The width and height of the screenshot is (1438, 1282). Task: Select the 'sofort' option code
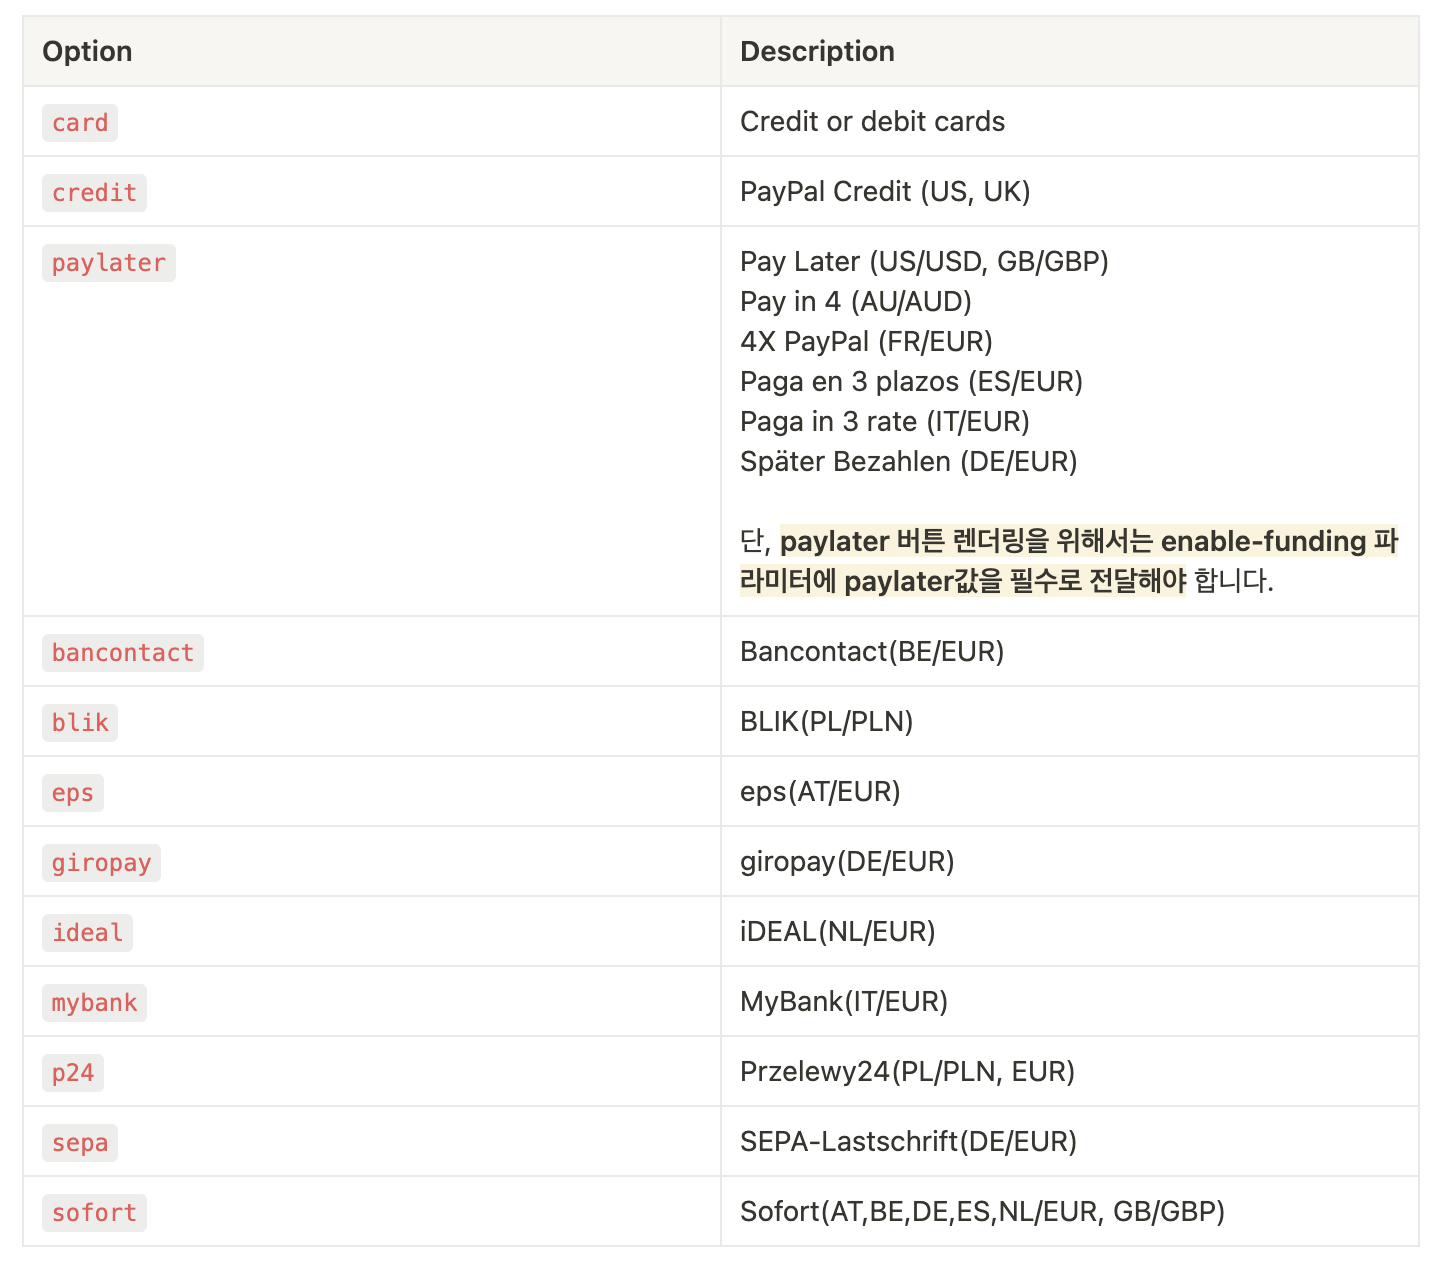point(94,1212)
